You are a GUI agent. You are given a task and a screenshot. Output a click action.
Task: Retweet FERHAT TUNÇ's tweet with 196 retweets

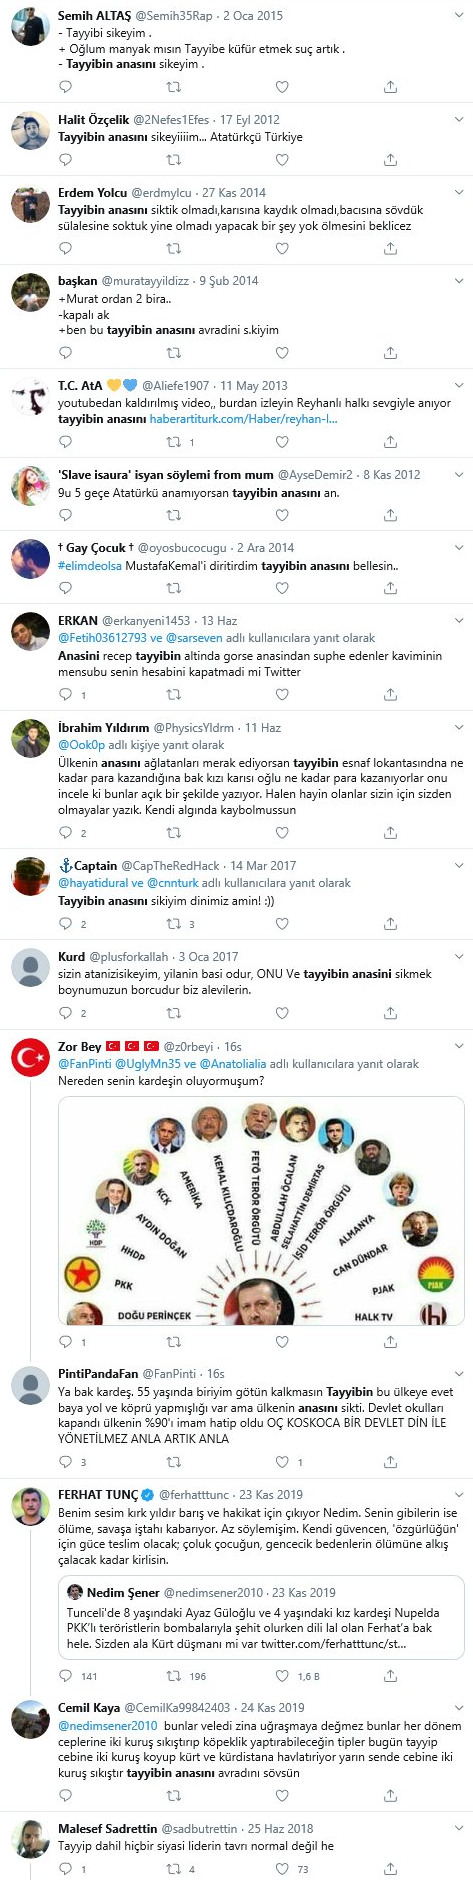[174, 1676]
